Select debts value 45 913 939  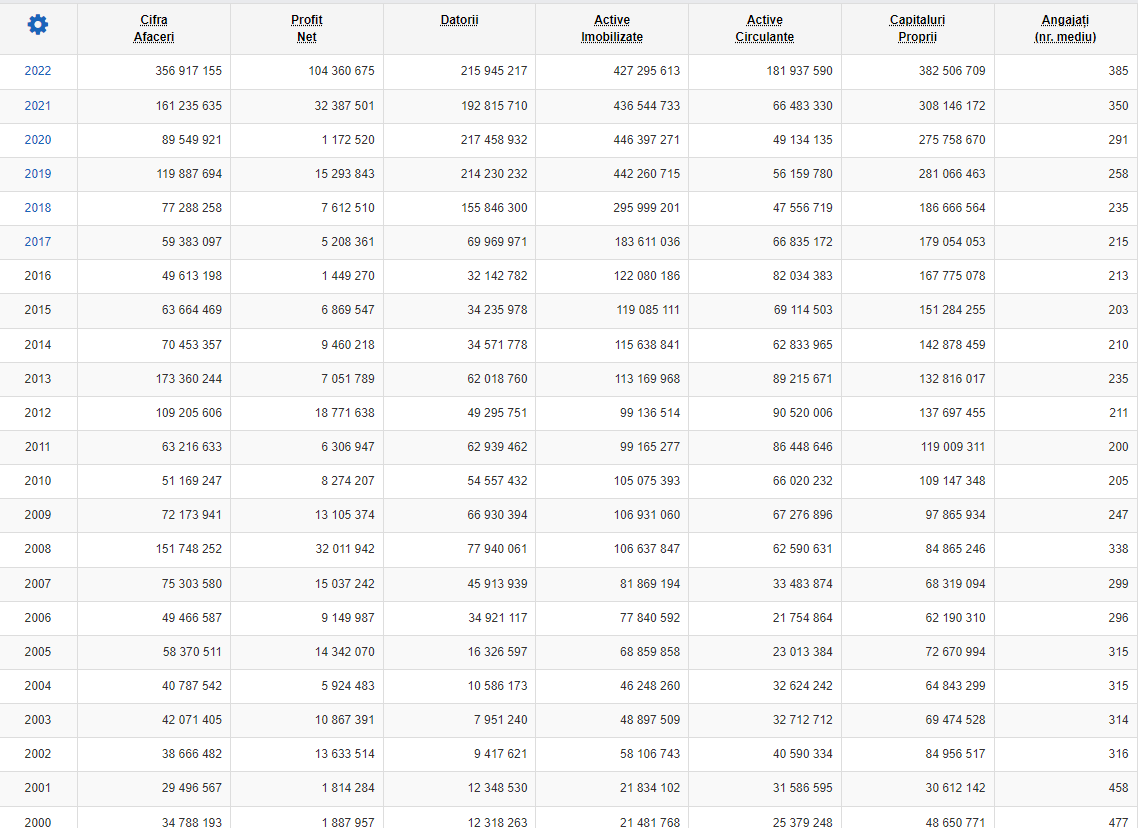(497, 585)
